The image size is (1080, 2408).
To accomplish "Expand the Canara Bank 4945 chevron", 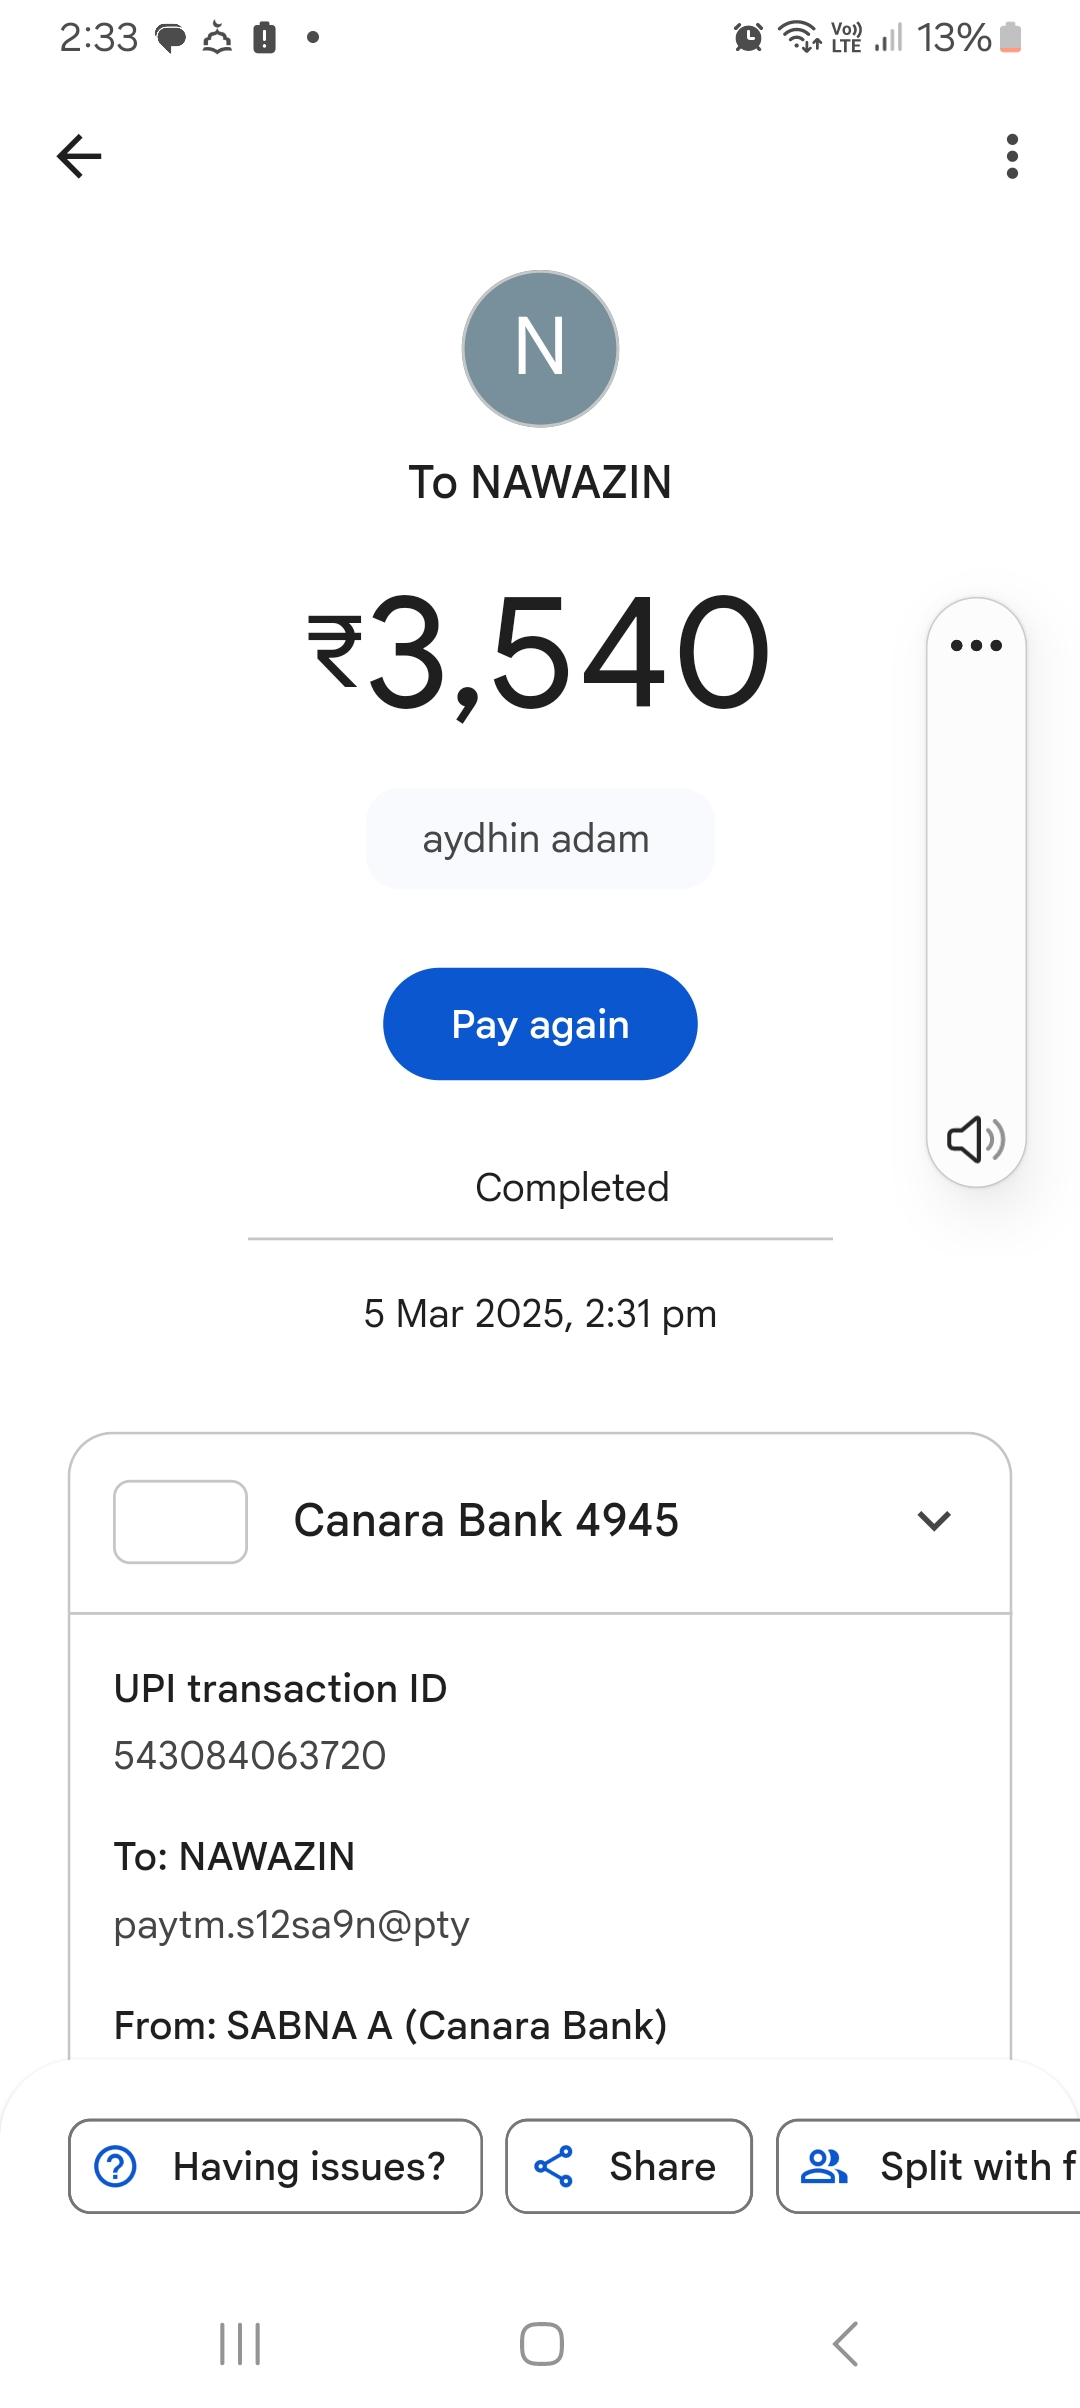I will (x=934, y=1521).
